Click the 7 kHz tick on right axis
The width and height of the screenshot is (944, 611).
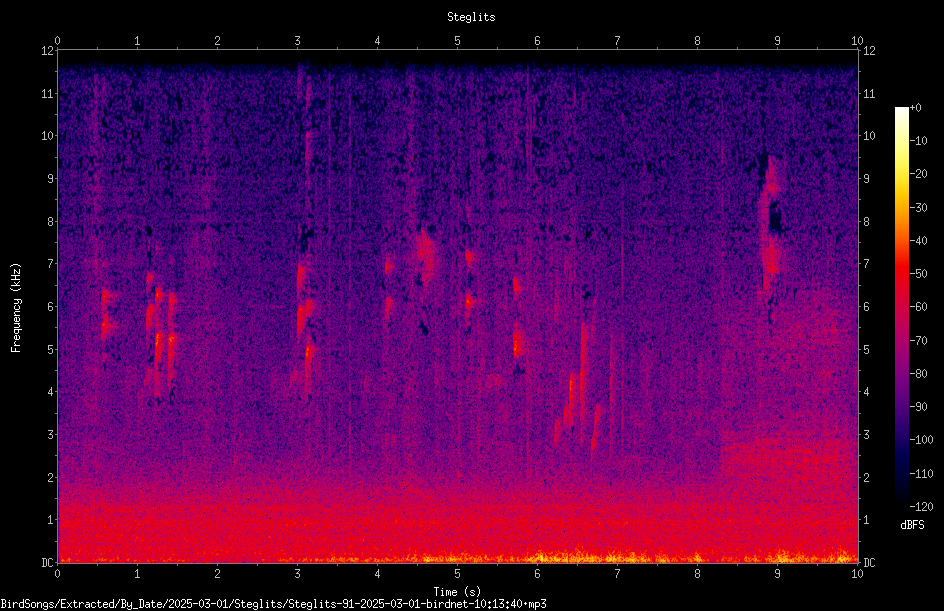click(866, 264)
